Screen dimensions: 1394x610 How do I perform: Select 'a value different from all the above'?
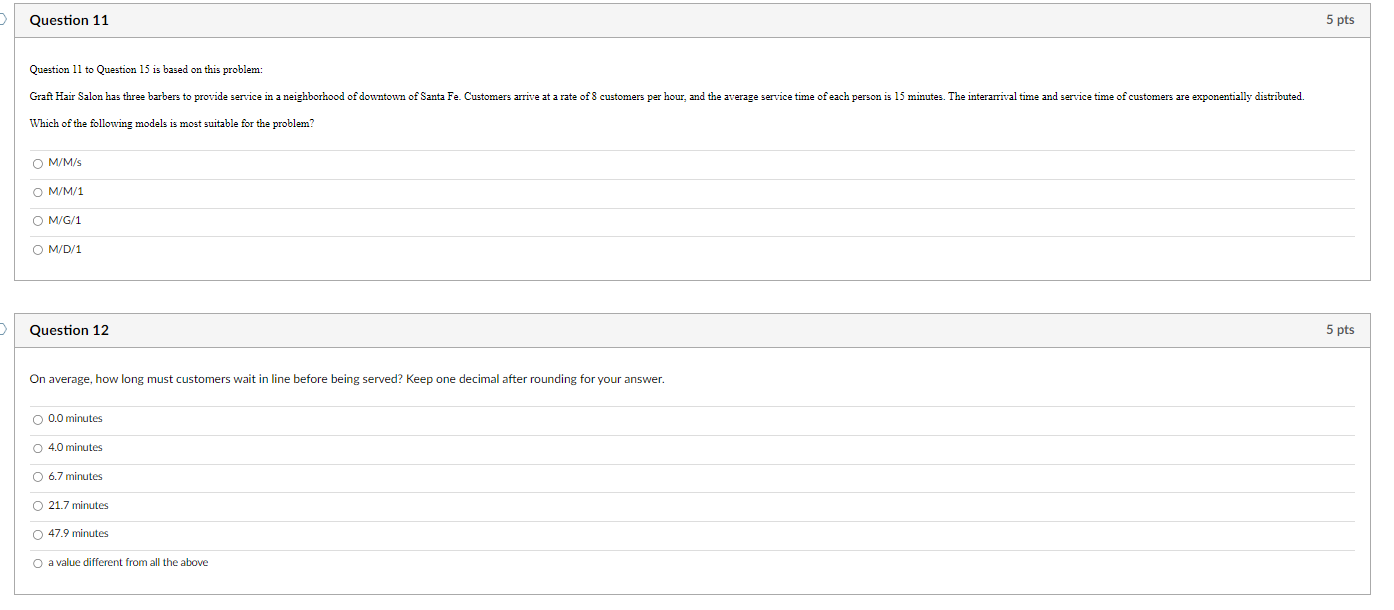click(38, 563)
